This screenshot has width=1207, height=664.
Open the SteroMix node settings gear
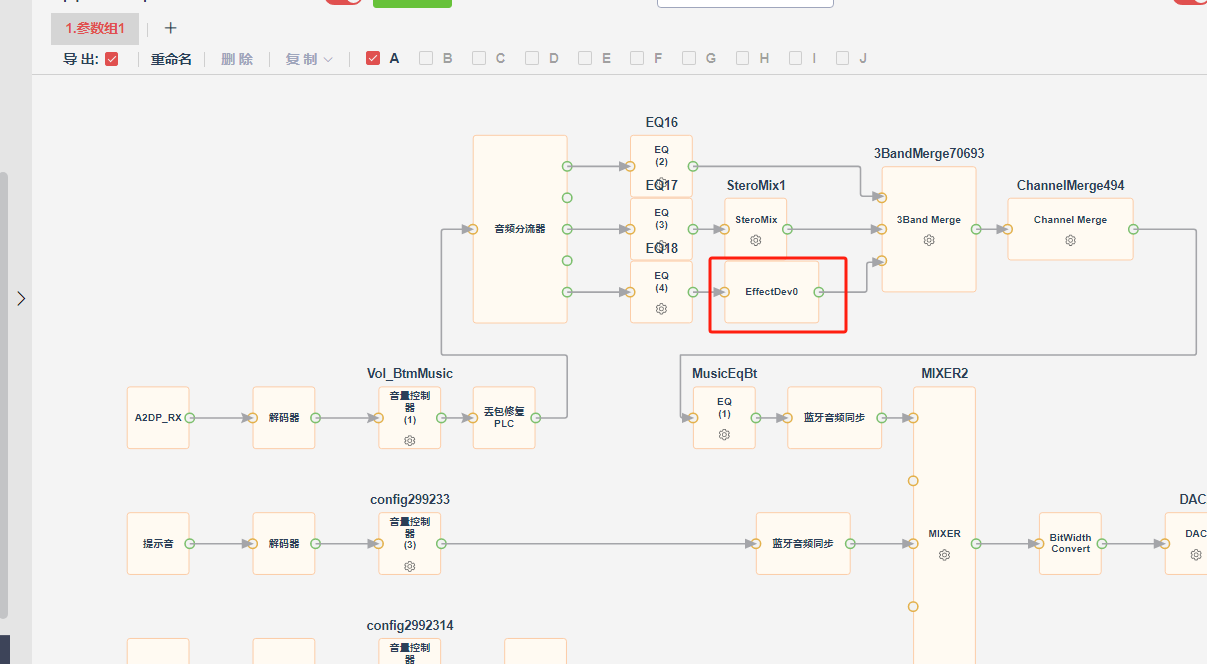(756, 241)
